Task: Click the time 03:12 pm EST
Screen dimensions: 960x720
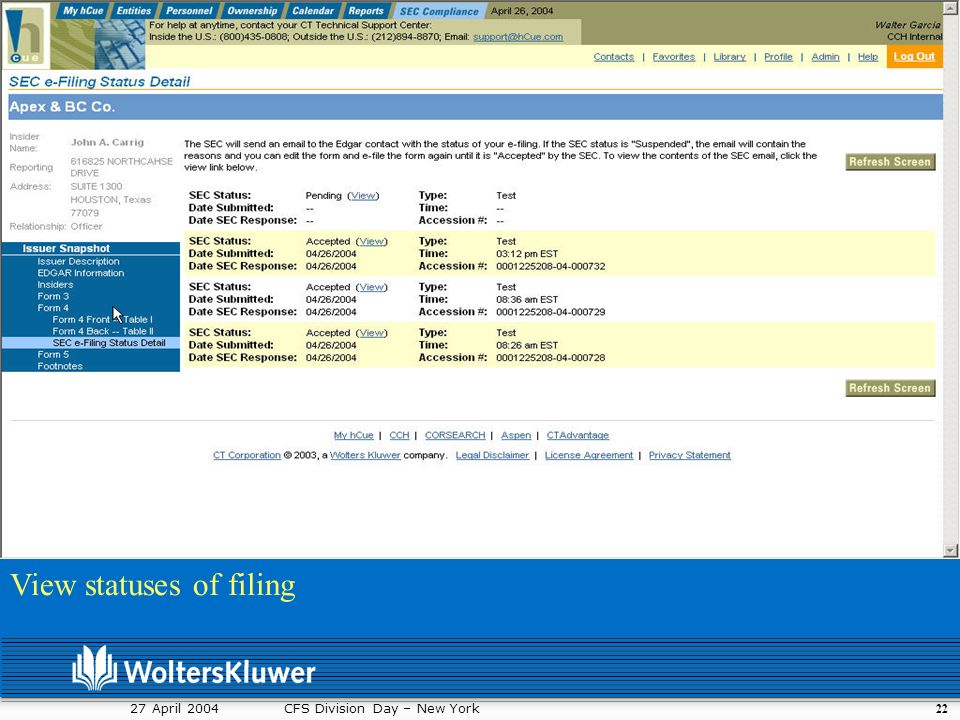Action: (527, 253)
